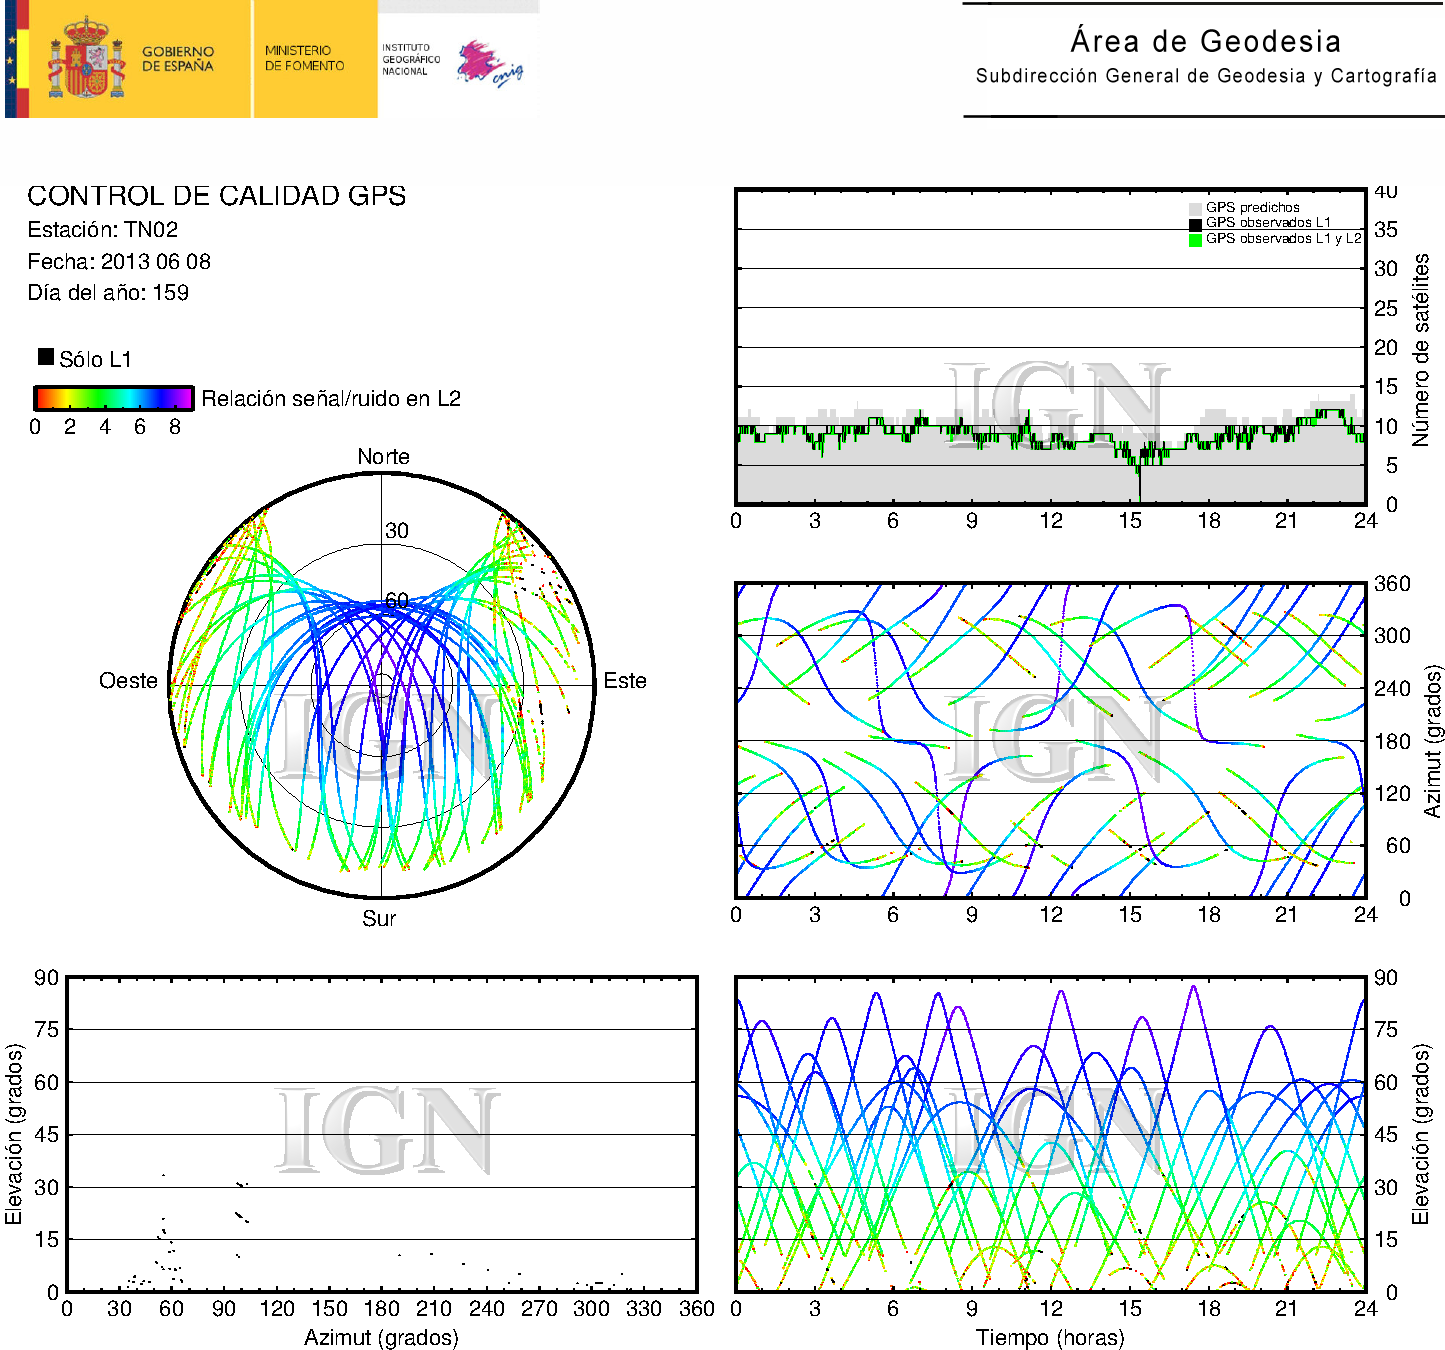This screenshot has height=1350, width=1445.
Task: Click the Relación señal/ruido en L2 label
Action: (331, 399)
